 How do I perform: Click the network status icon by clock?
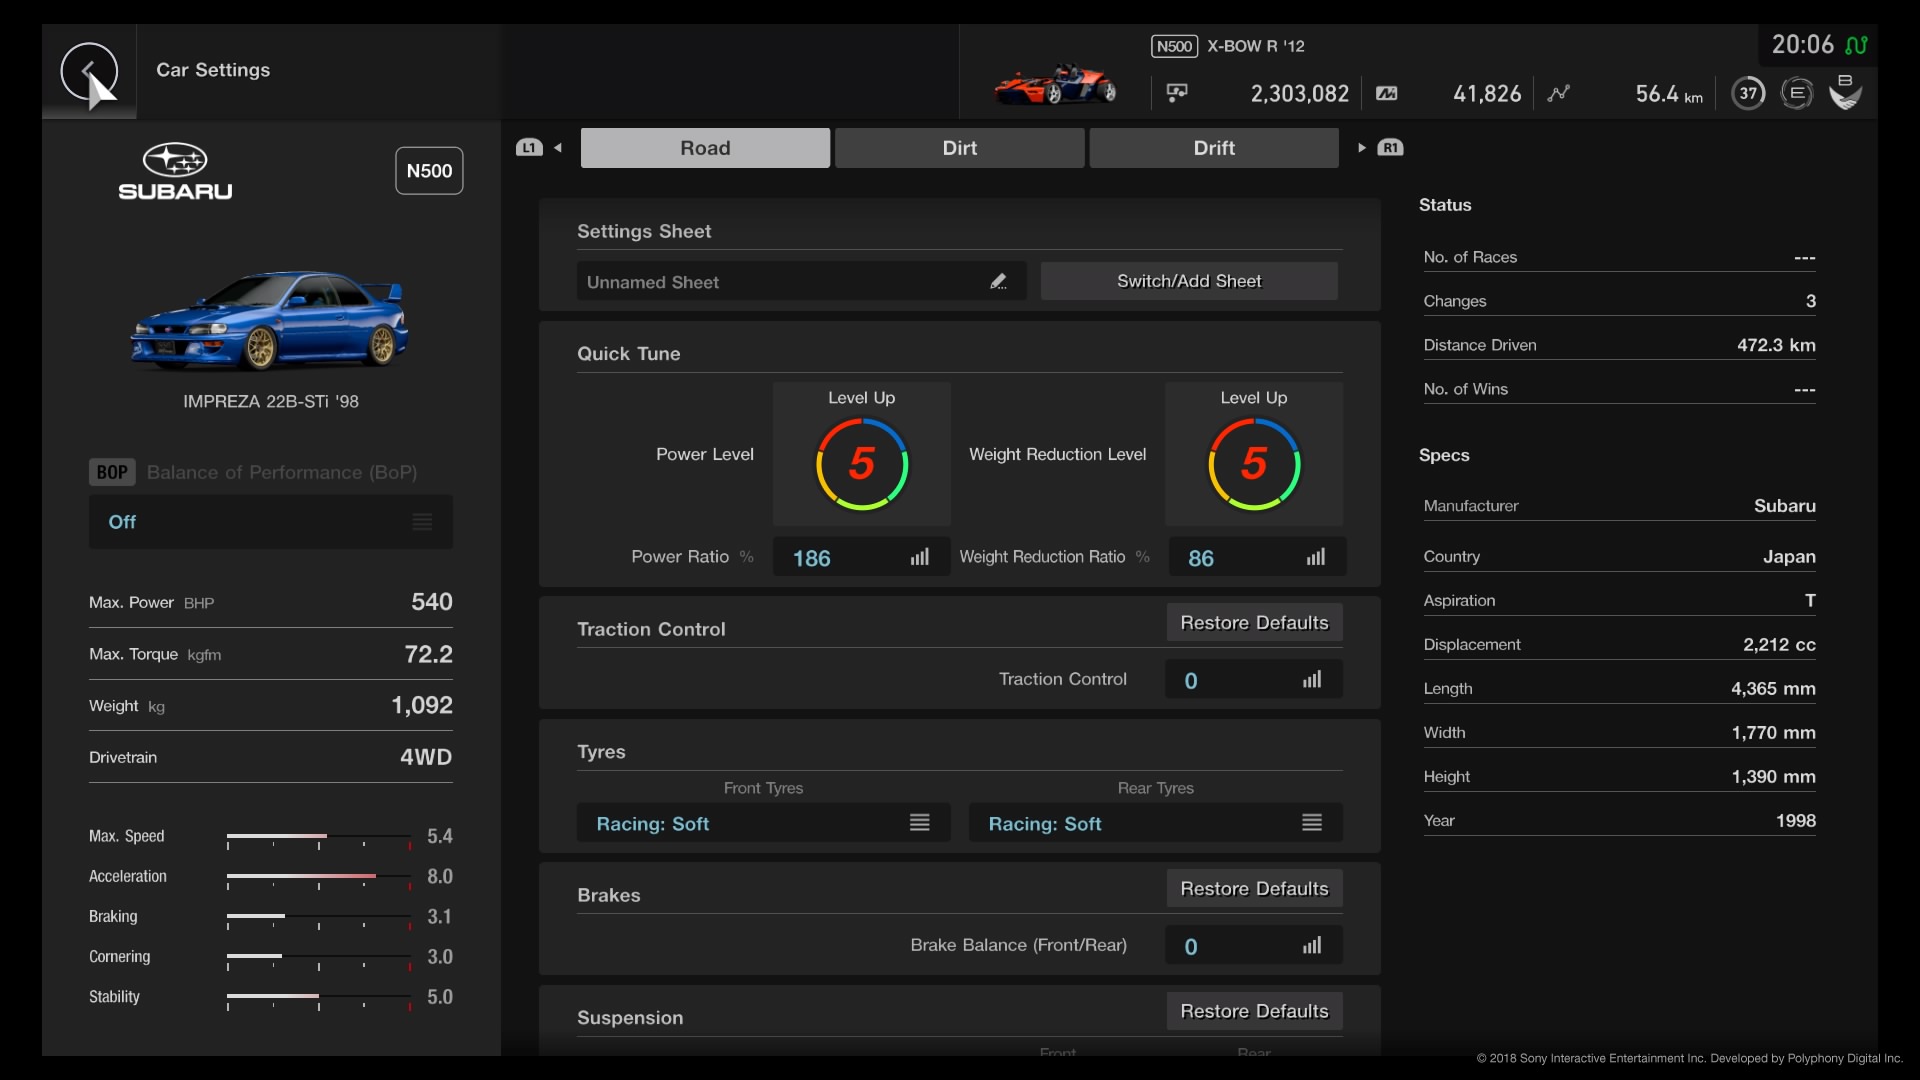(1856, 45)
